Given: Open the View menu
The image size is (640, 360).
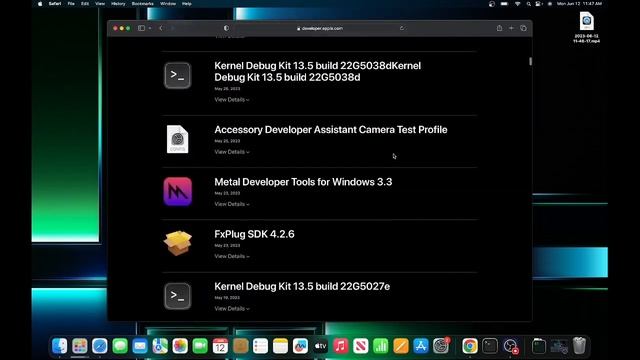Looking at the screenshot, I should [x=100, y=4].
